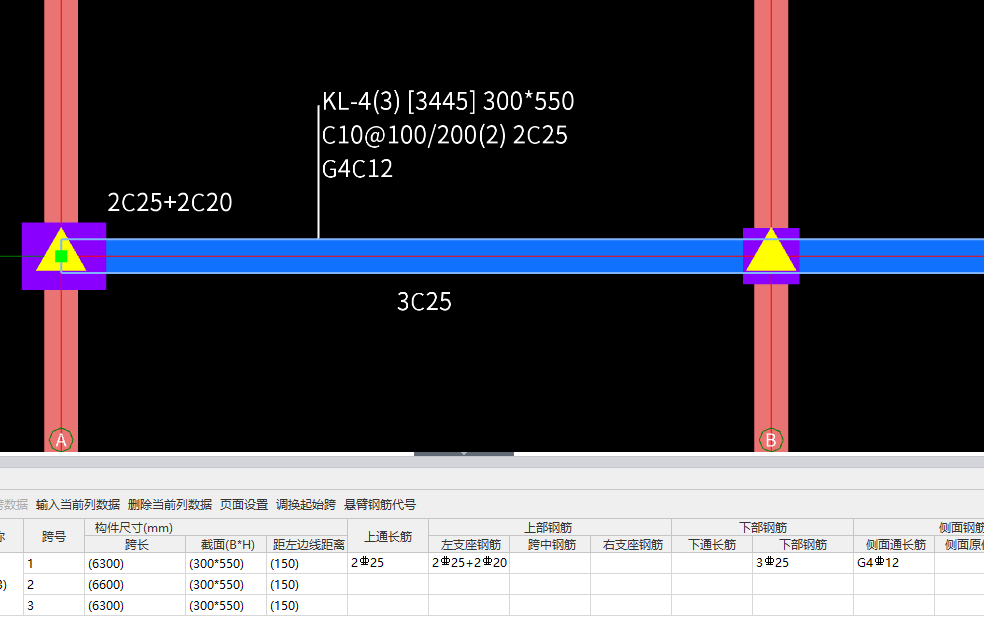Click the 2C25+2C20 left support annotation
984x639 pixels.
[170, 202]
